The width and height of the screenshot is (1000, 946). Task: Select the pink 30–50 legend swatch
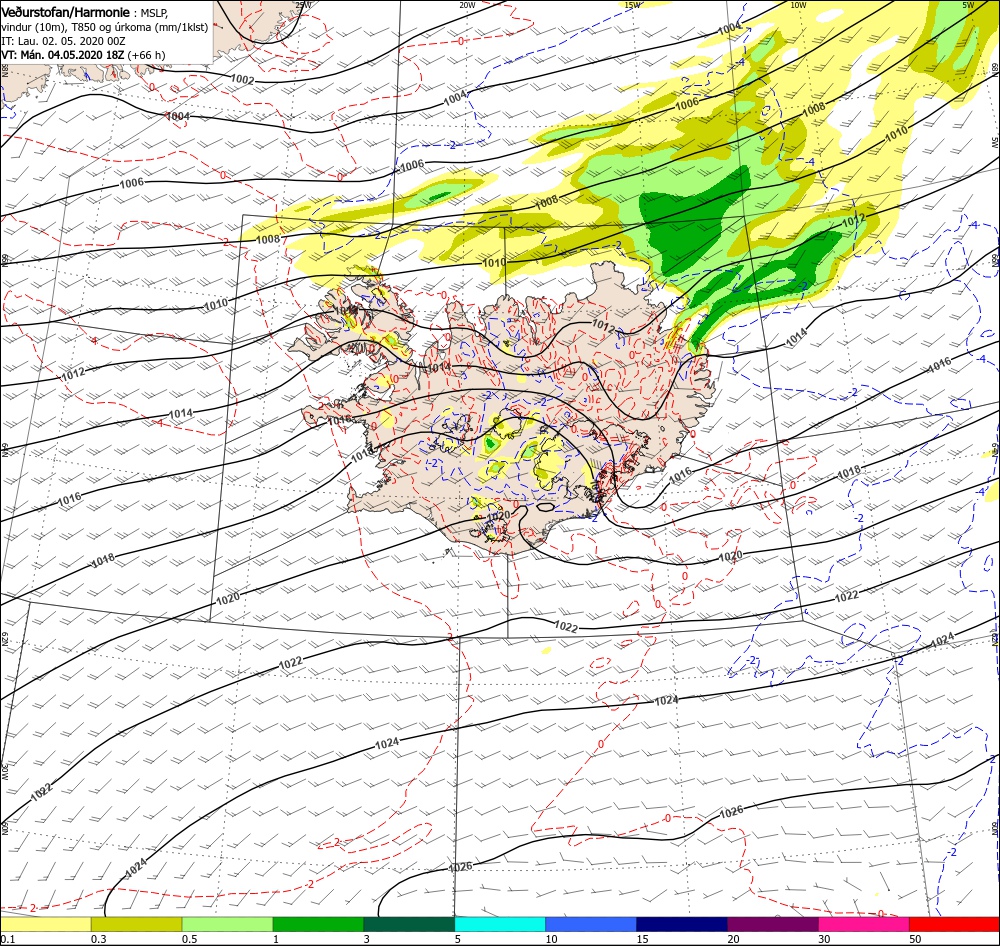864,924
